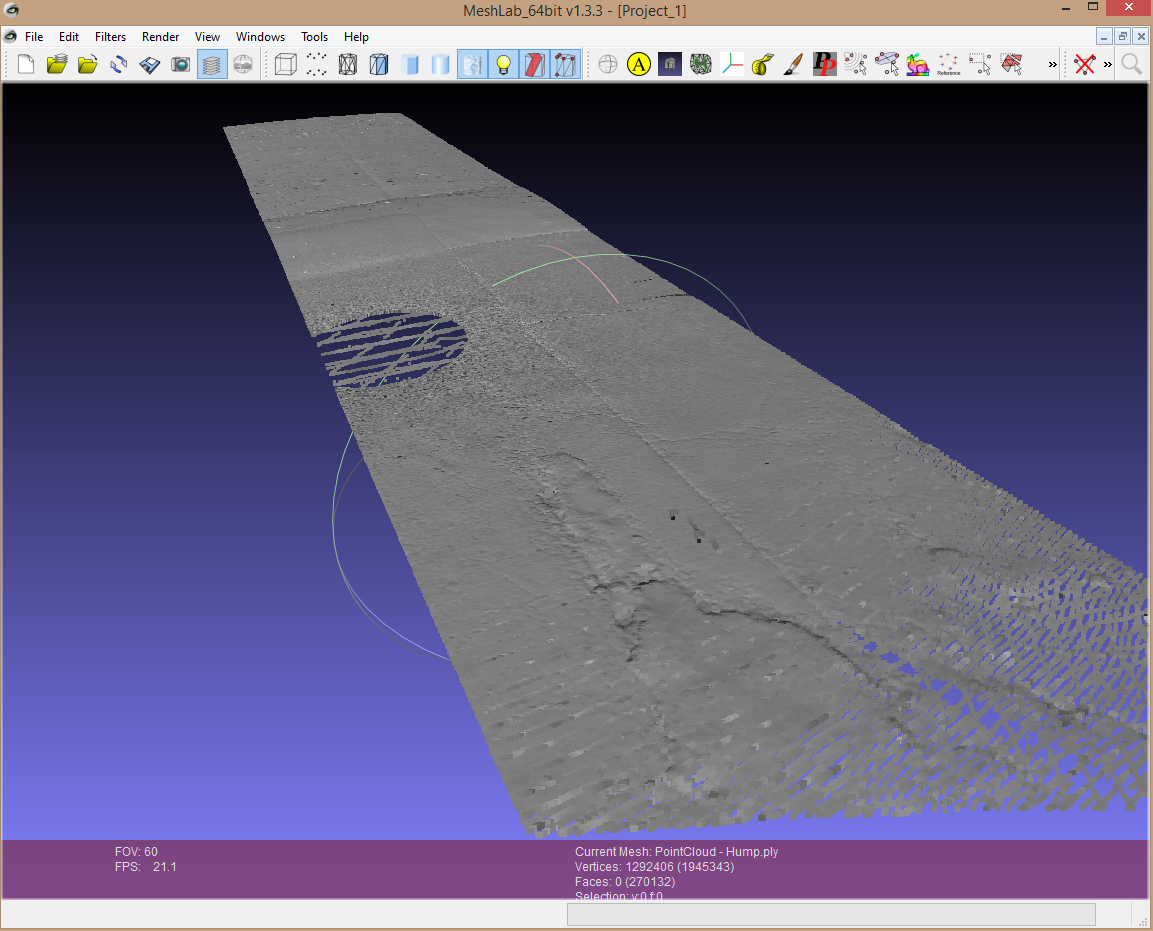
Task: Toggle the light bulb lighting
Action: [x=503, y=65]
